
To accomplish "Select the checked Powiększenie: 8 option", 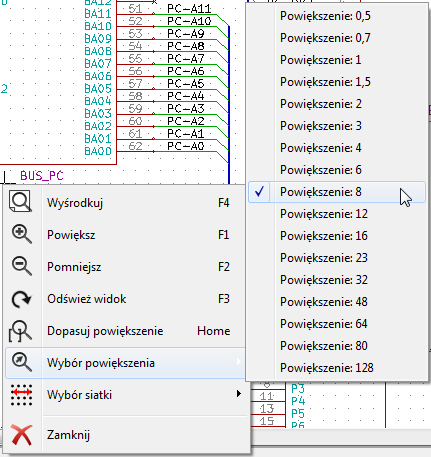I will [x=337, y=192].
